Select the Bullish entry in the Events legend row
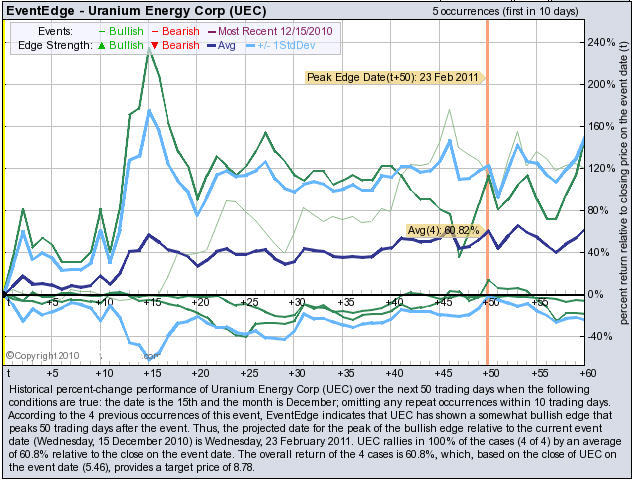The height and width of the screenshot is (480, 634). (x=120, y=32)
